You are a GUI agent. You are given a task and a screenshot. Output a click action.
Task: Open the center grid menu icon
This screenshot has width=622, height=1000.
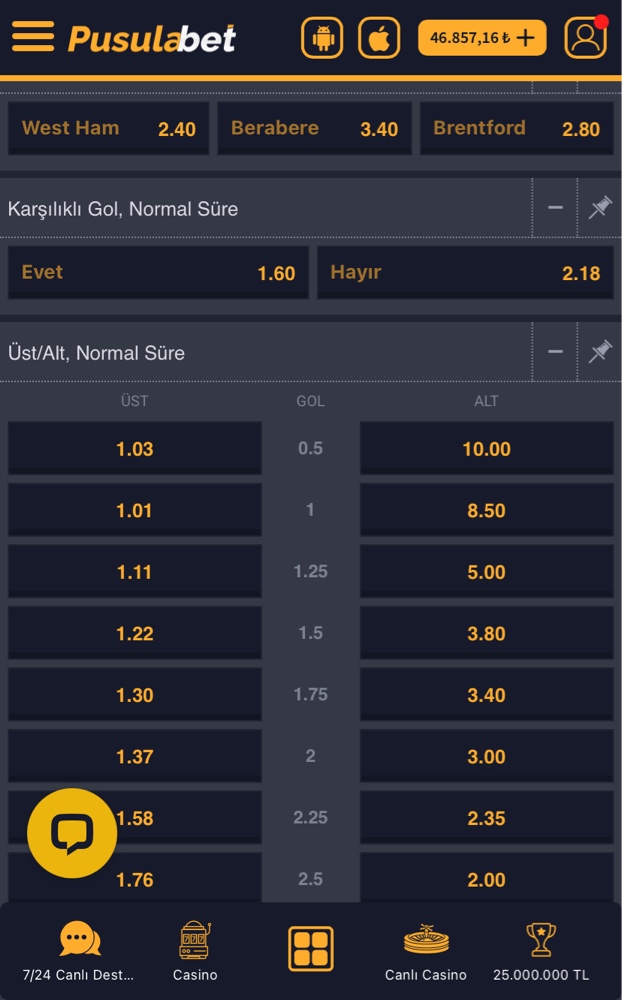(x=311, y=948)
